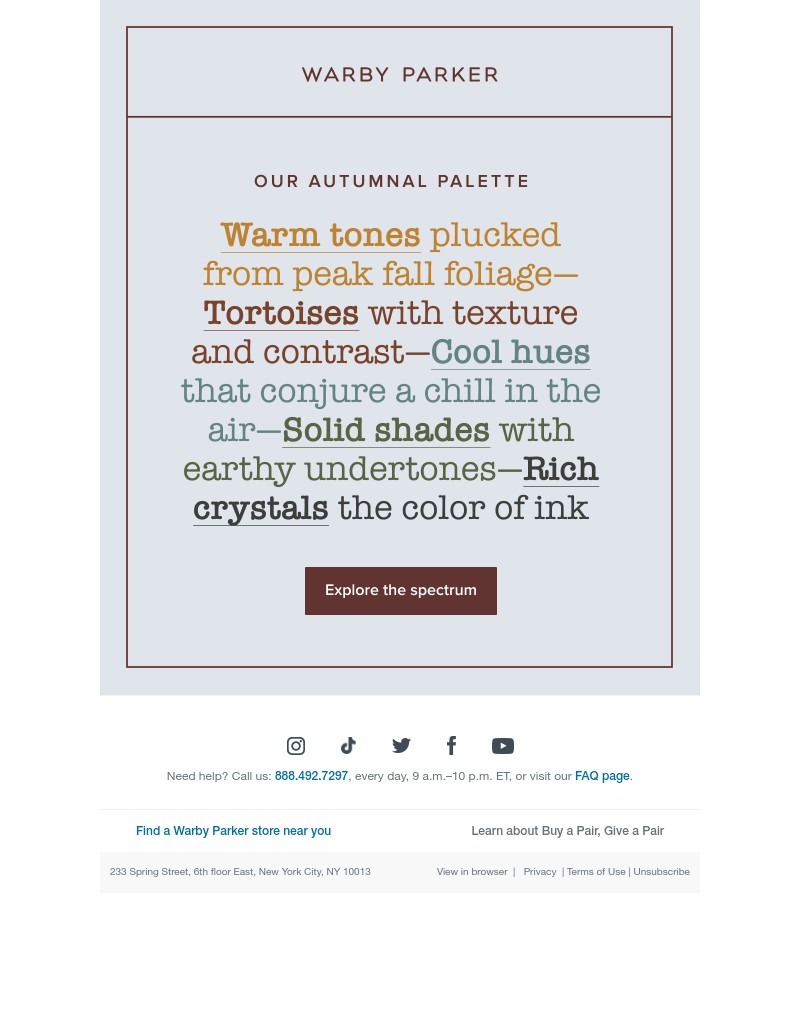Follow the Warm tones link
Screen dimensions: 800x1024
click(x=321, y=235)
